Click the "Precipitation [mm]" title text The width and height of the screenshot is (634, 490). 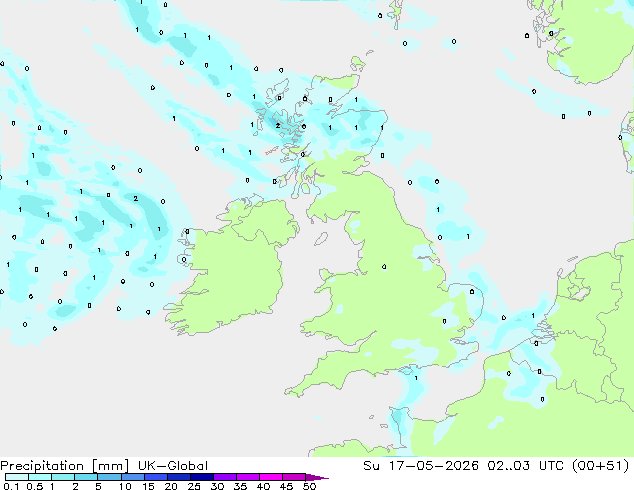[65, 466]
